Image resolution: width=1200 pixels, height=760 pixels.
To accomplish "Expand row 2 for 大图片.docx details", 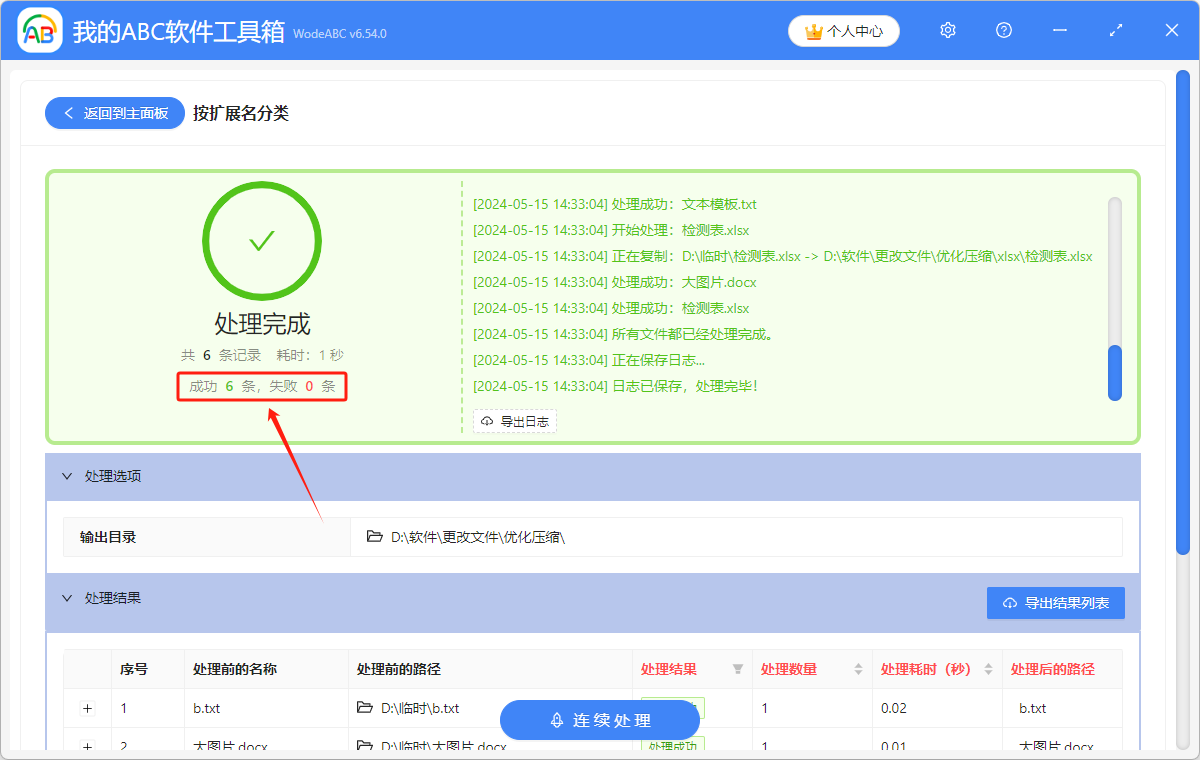I will tap(87, 747).
